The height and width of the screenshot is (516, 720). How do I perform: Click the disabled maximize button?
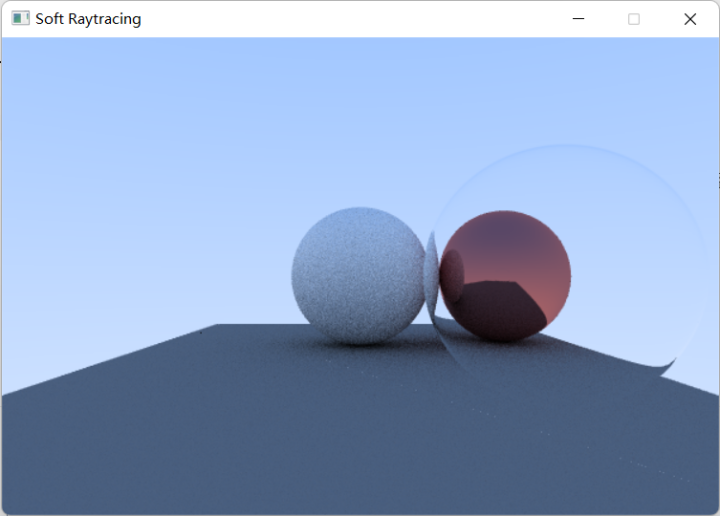coord(634,19)
